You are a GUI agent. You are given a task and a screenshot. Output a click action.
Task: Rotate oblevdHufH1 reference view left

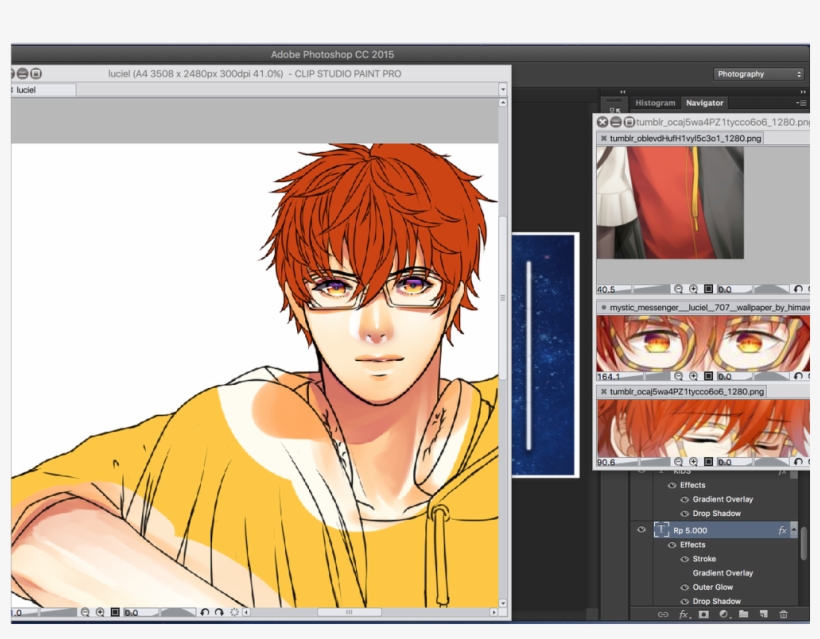(x=798, y=289)
